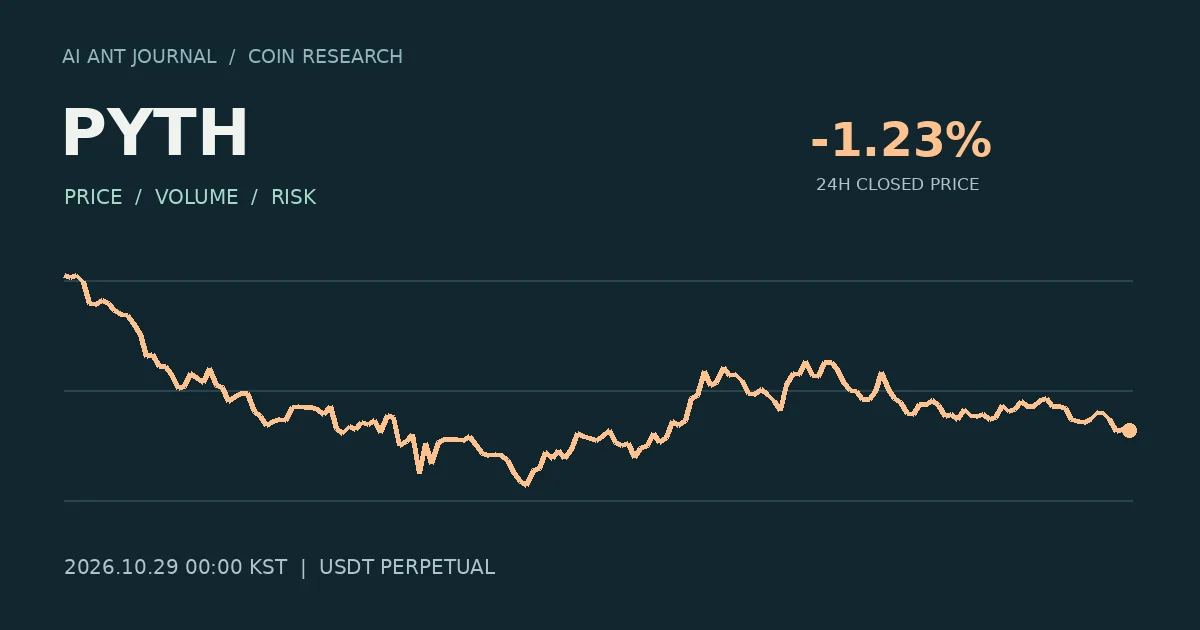Select the PYTH coin title

pyautogui.click(x=155, y=134)
